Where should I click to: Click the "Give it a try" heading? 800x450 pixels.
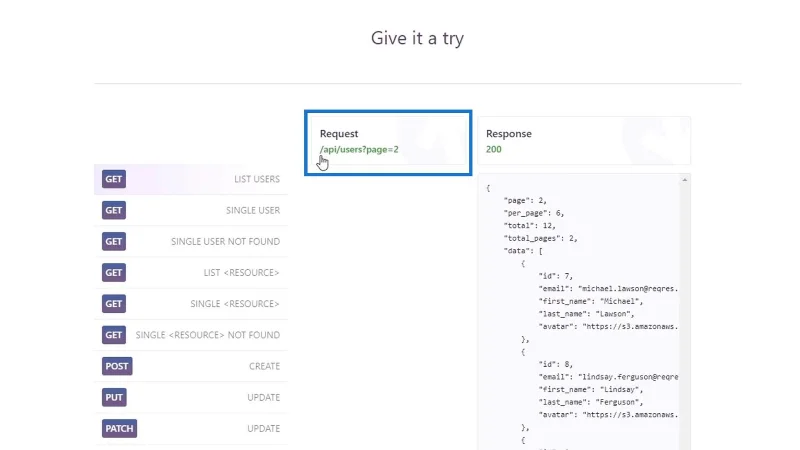point(417,38)
